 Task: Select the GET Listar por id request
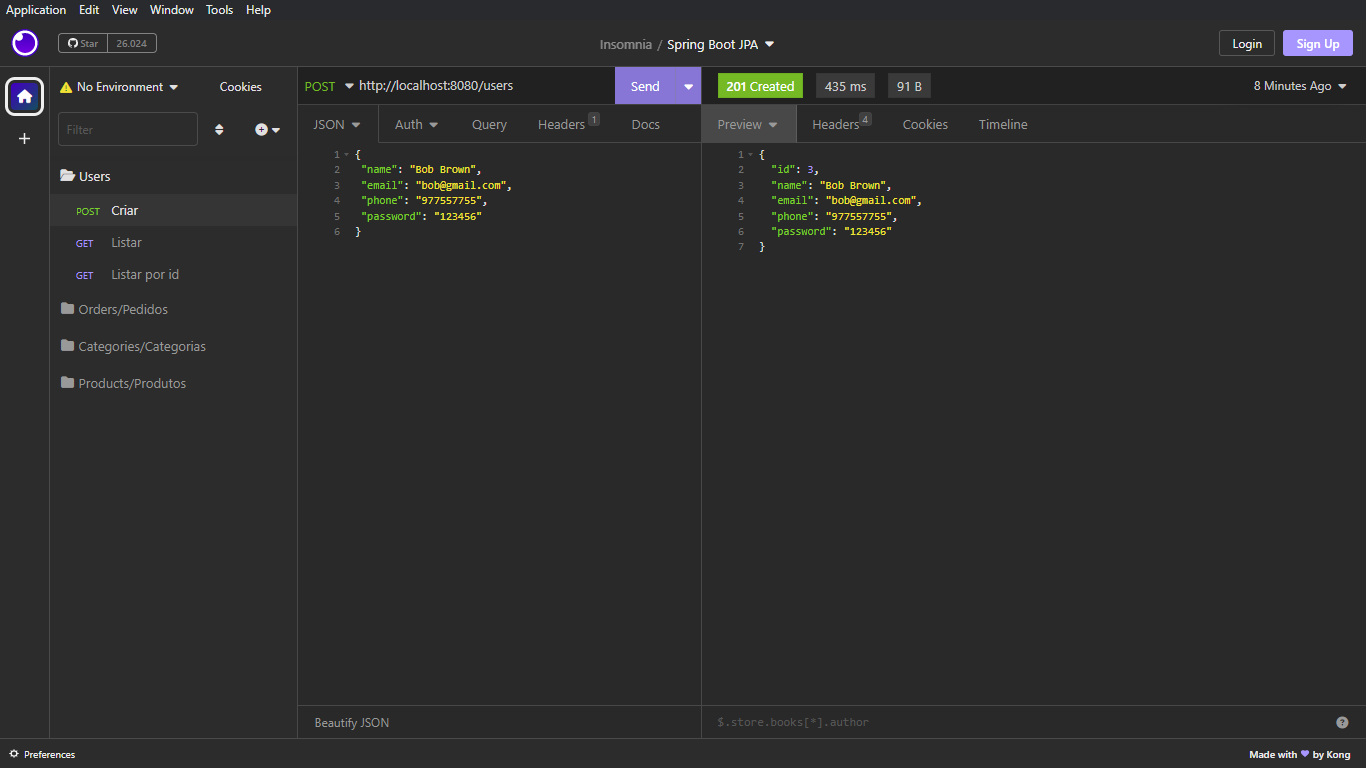pyautogui.click(x=174, y=274)
